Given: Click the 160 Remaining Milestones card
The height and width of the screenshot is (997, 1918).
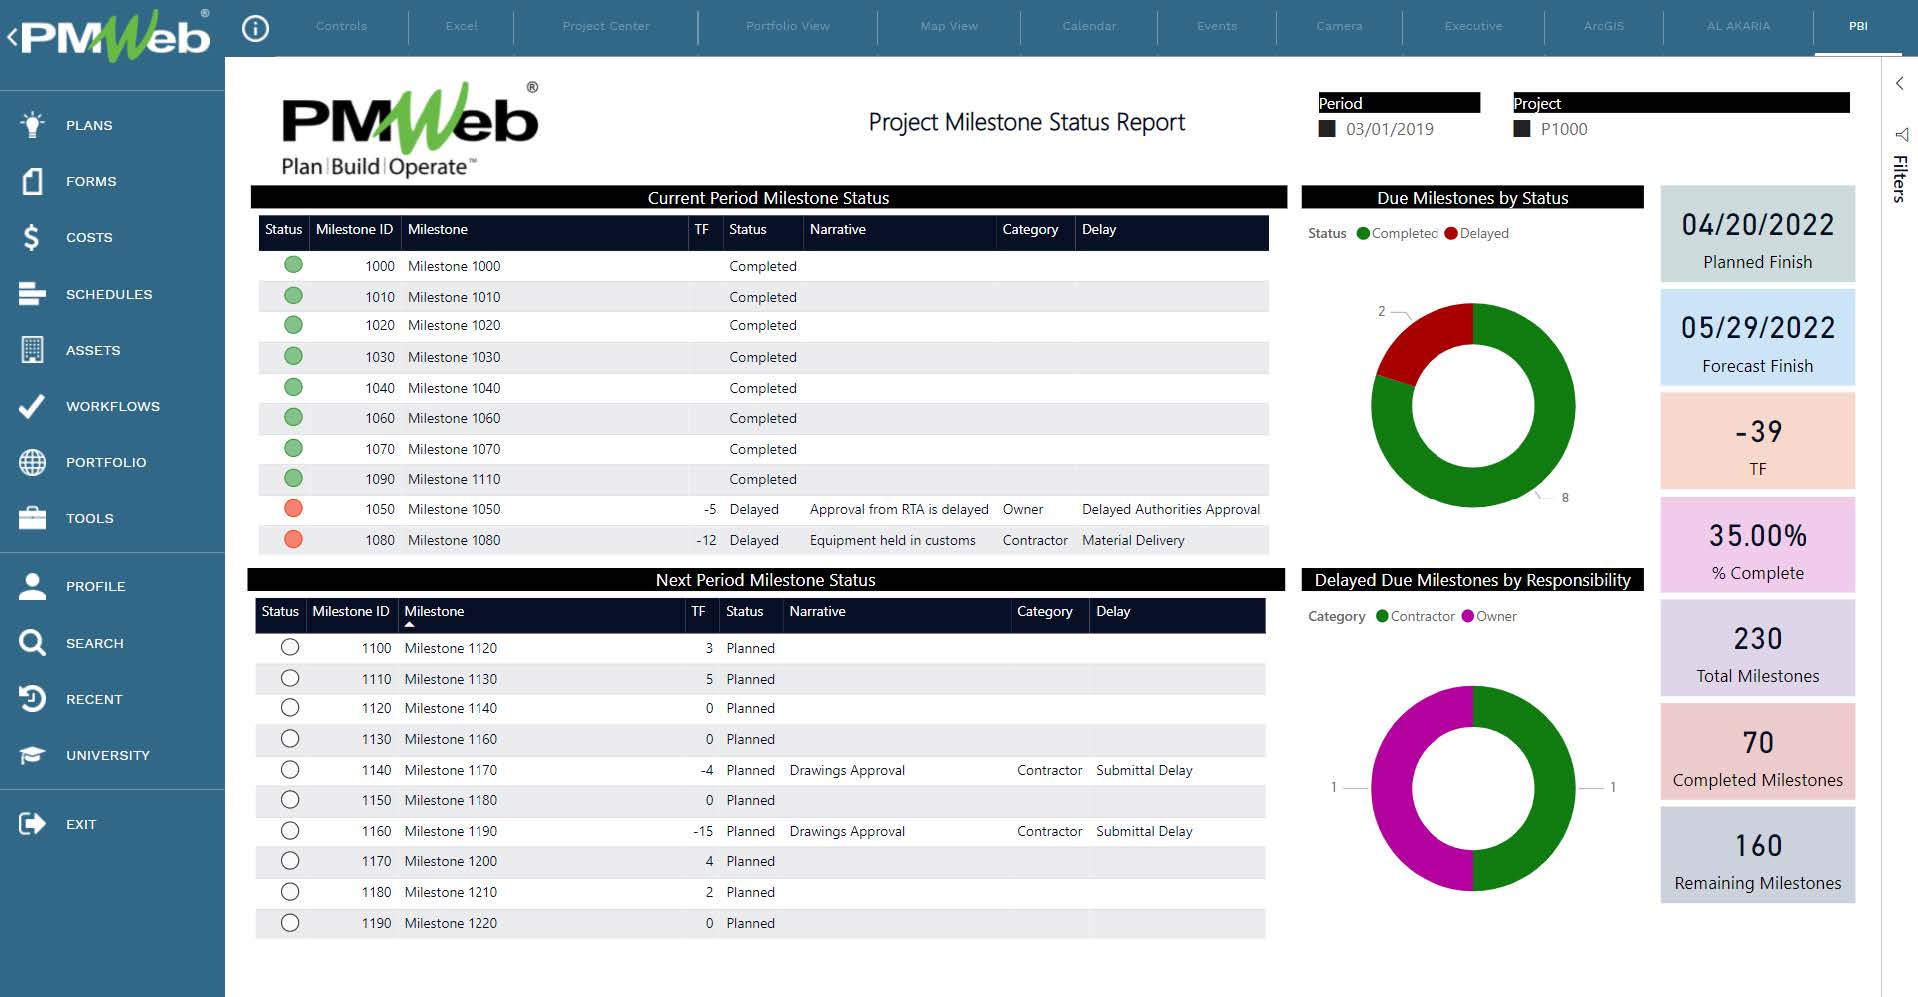Looking at the screenshot, I should (x=1757, y=855).
